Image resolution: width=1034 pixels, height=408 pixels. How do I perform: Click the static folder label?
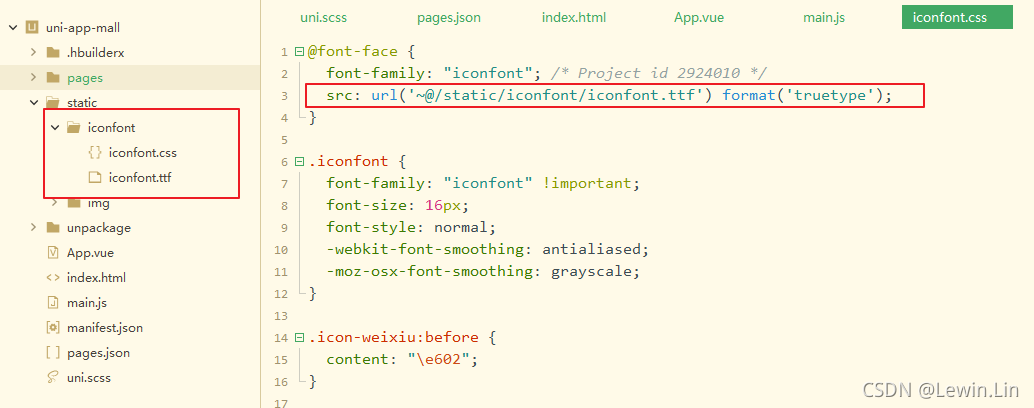pos(82,103)
